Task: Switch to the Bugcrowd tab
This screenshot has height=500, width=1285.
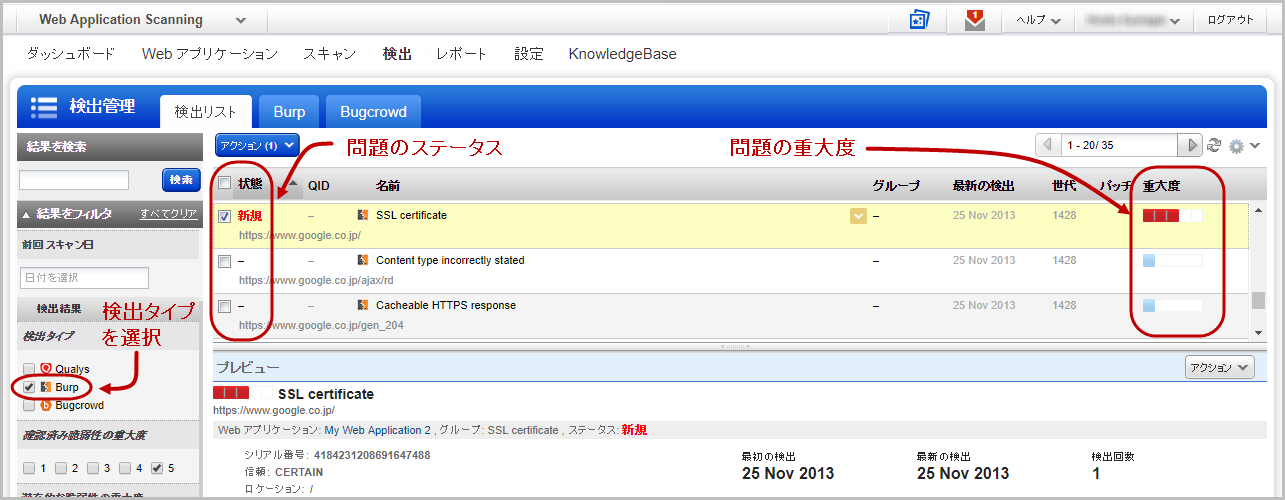Action: pos(373,112)
